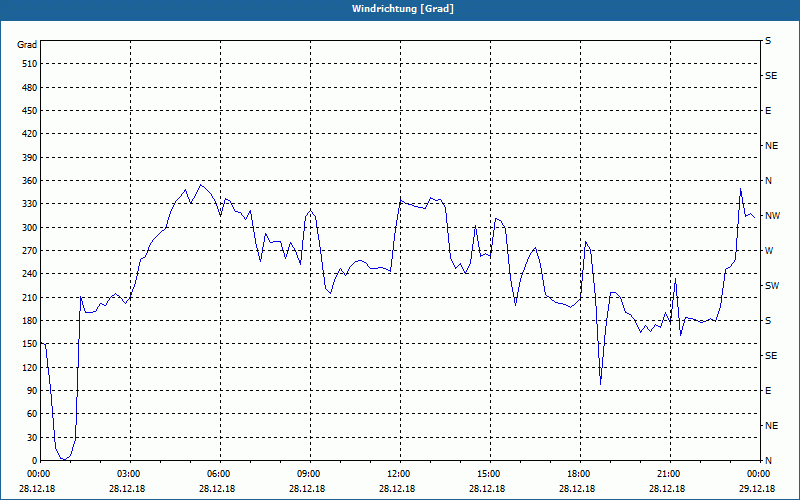
Task: Click the 28.12.18 date under 12:00
Action: coord(397,489)
